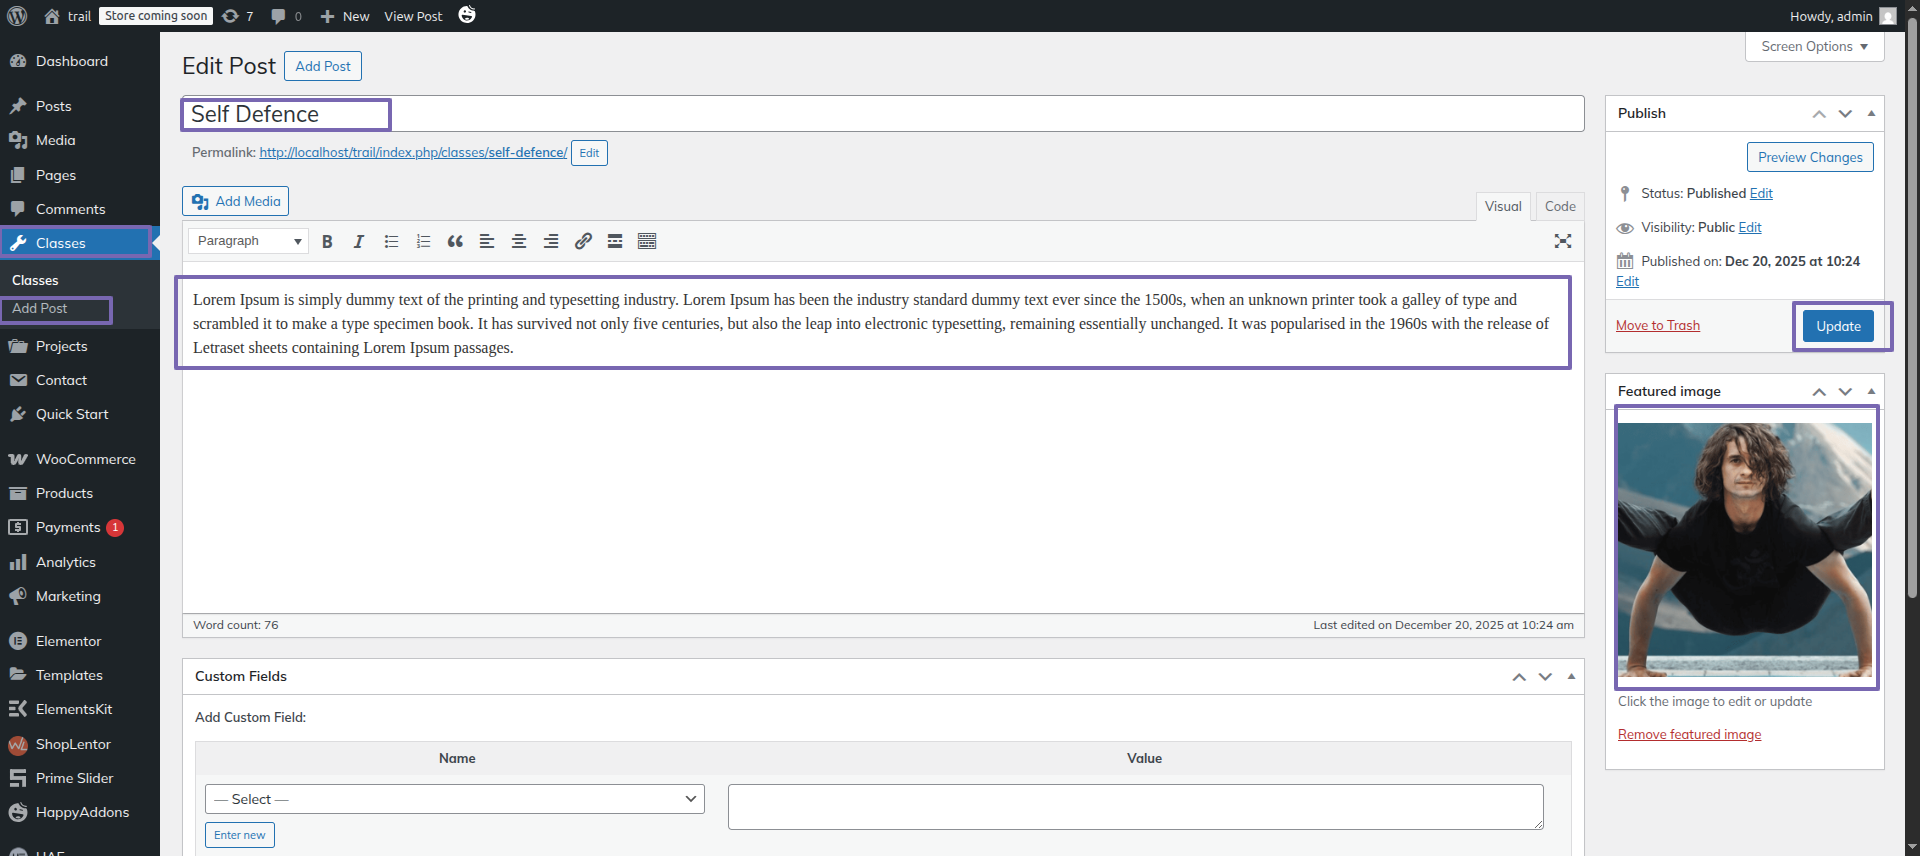This screenshot has width=1920, height=856.
Task: Insert a bulleted list
Action: coord(391,241)
